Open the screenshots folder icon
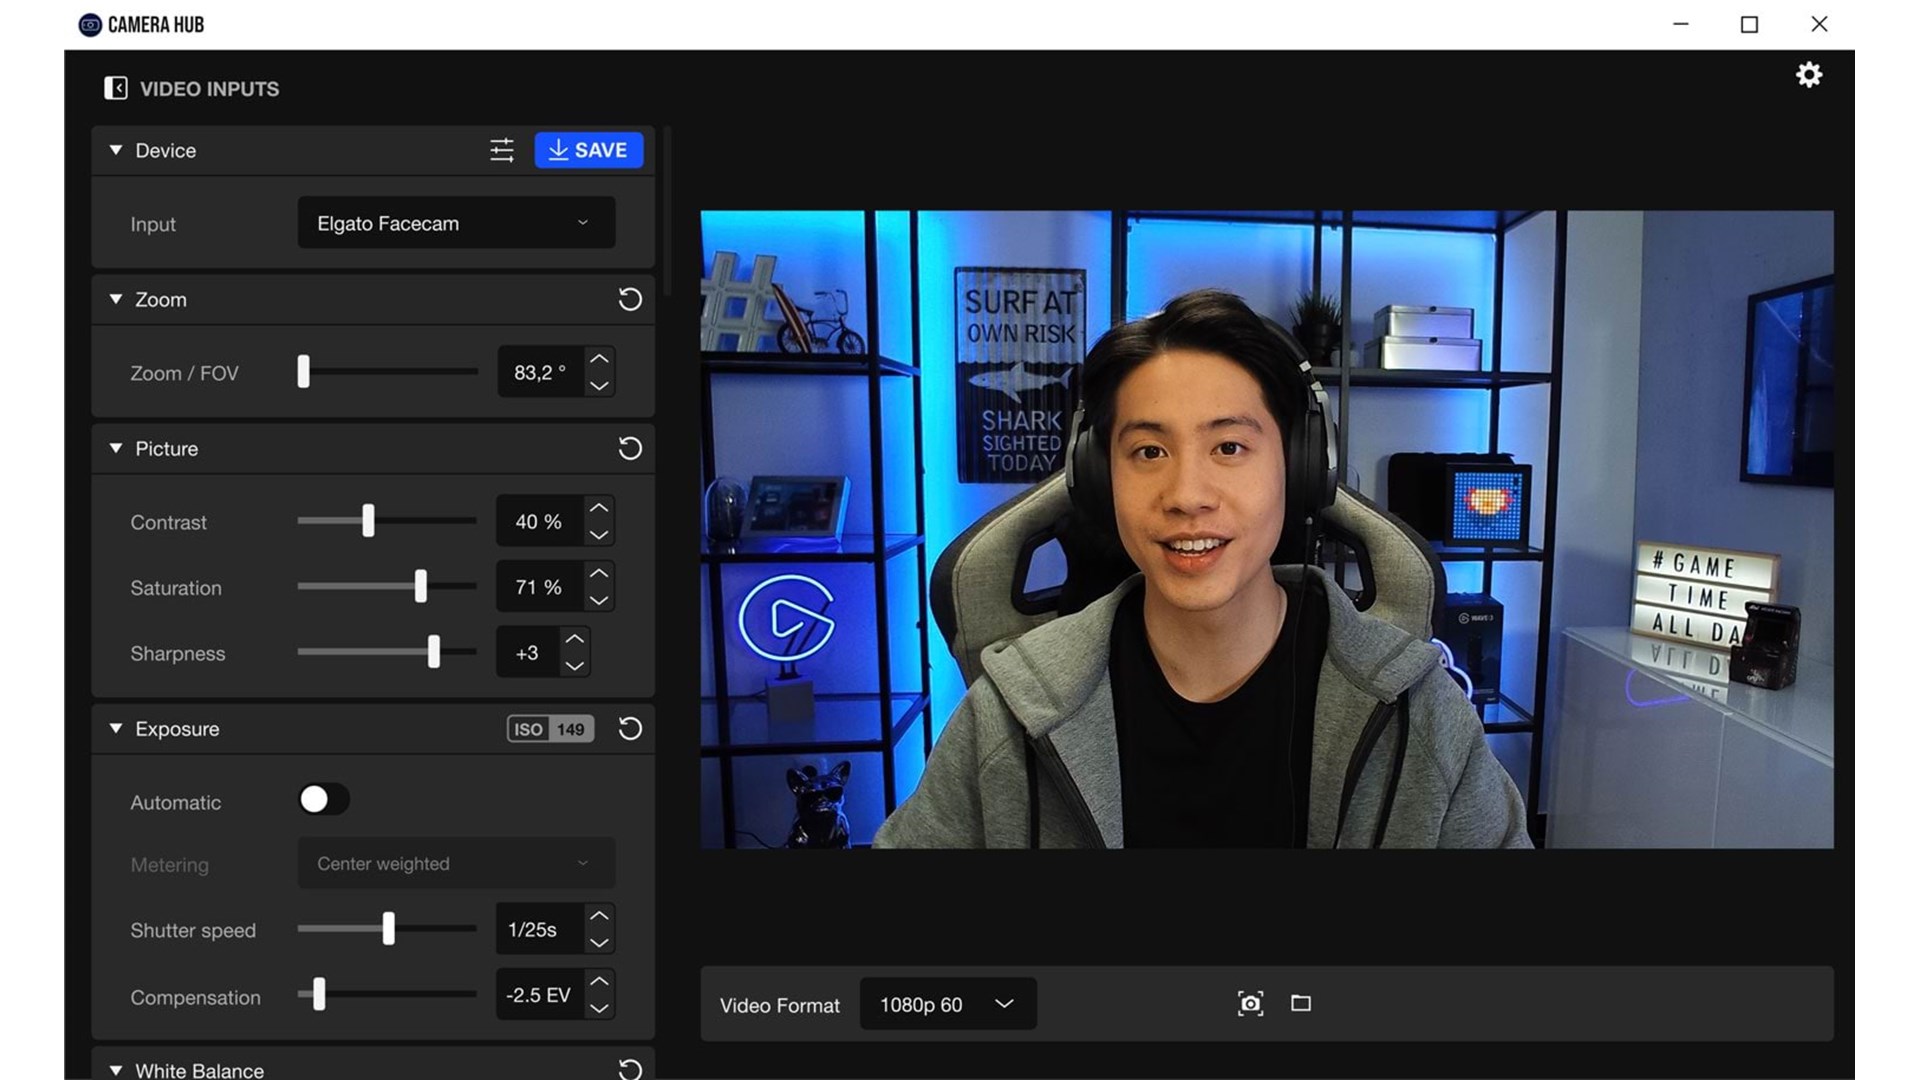The height and width of the screenshot is (1080, 1920). click(1300, 1003)
